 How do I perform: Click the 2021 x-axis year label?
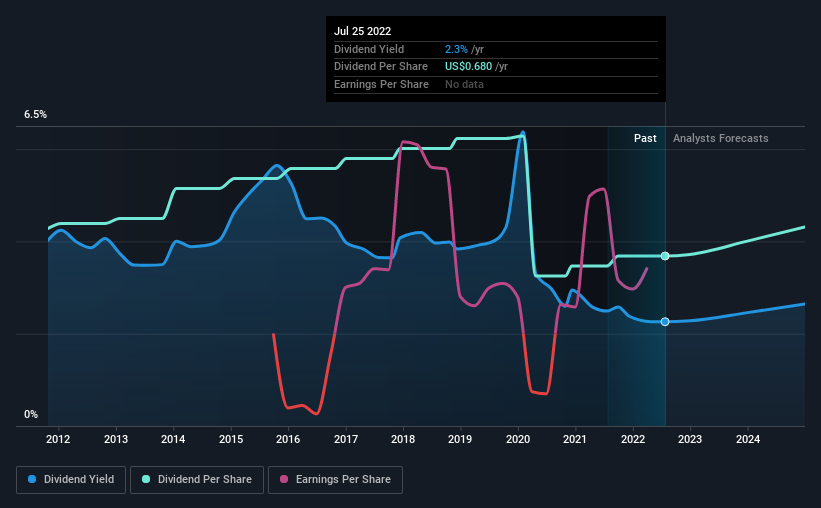(x=575, y=439)
